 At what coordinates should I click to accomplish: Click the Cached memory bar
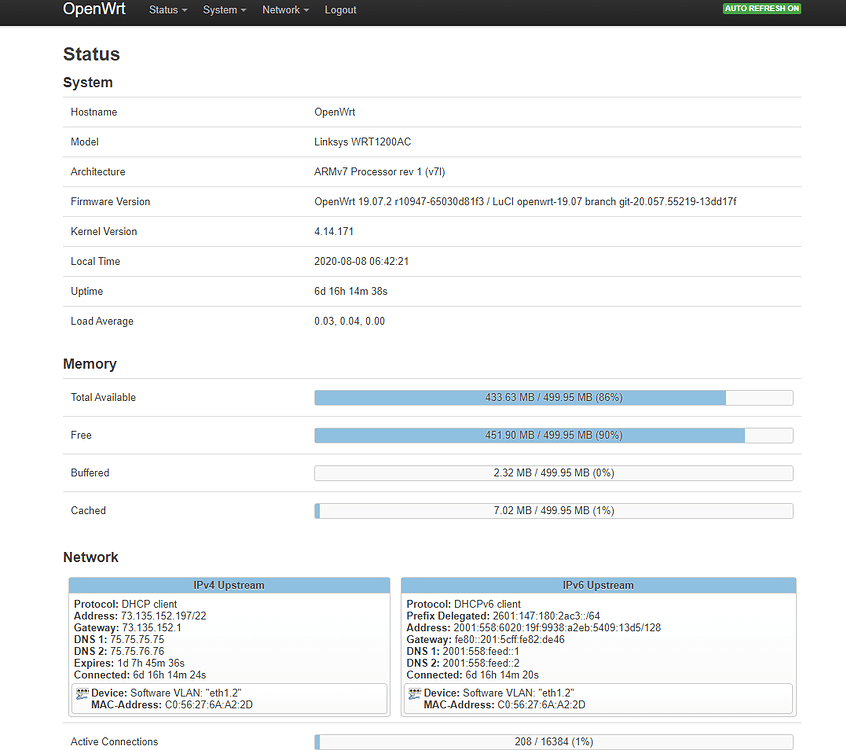point(553,510)
